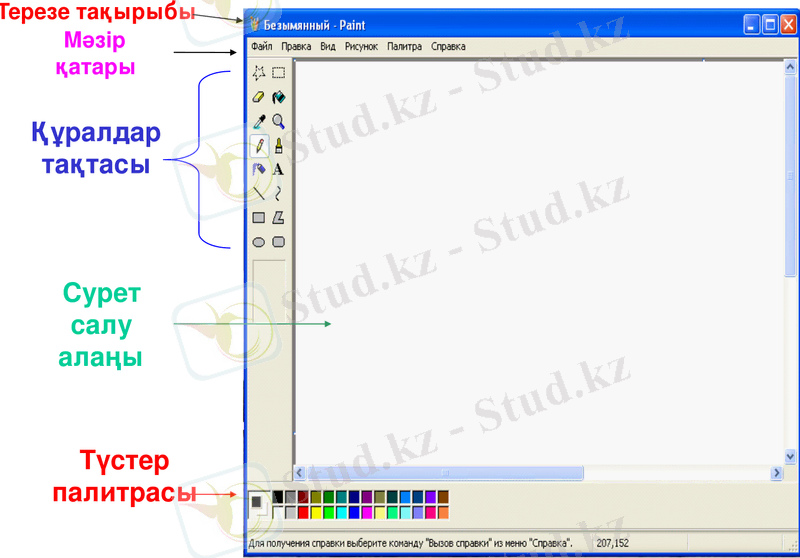Open the Палитра menu
The height and width of the screenshot is (558, 800).
[404, 46]
